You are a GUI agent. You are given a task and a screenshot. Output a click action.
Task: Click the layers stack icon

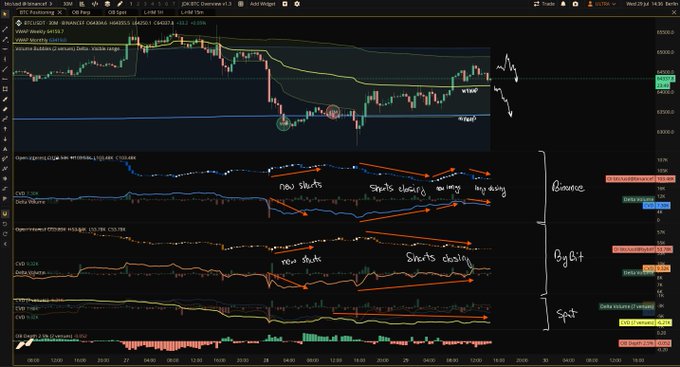tap(108, 4)
